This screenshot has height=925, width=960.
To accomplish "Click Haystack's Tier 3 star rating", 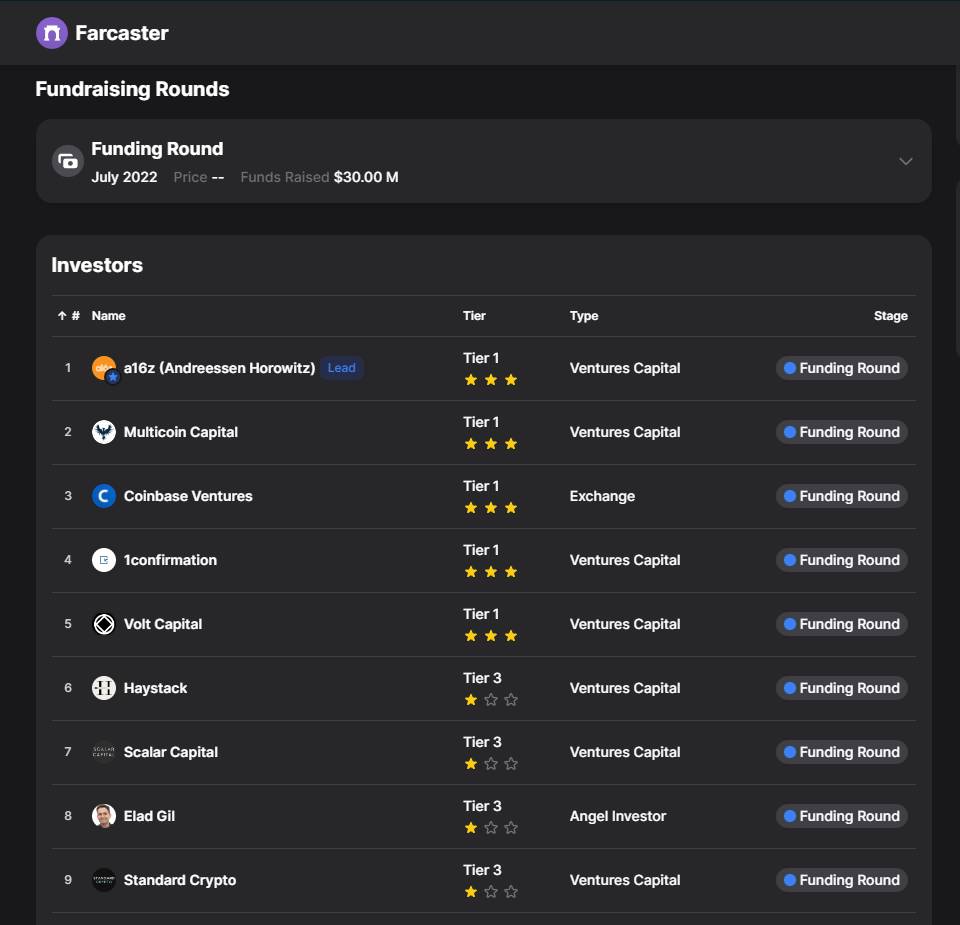I will [x=490, y=700].
